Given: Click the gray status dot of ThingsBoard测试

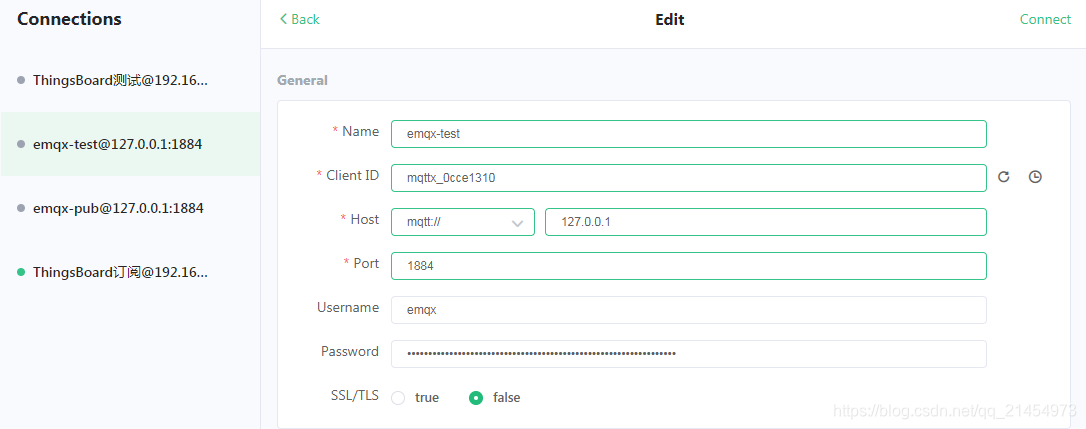Looking at the screenshot, I should point(21,80).
